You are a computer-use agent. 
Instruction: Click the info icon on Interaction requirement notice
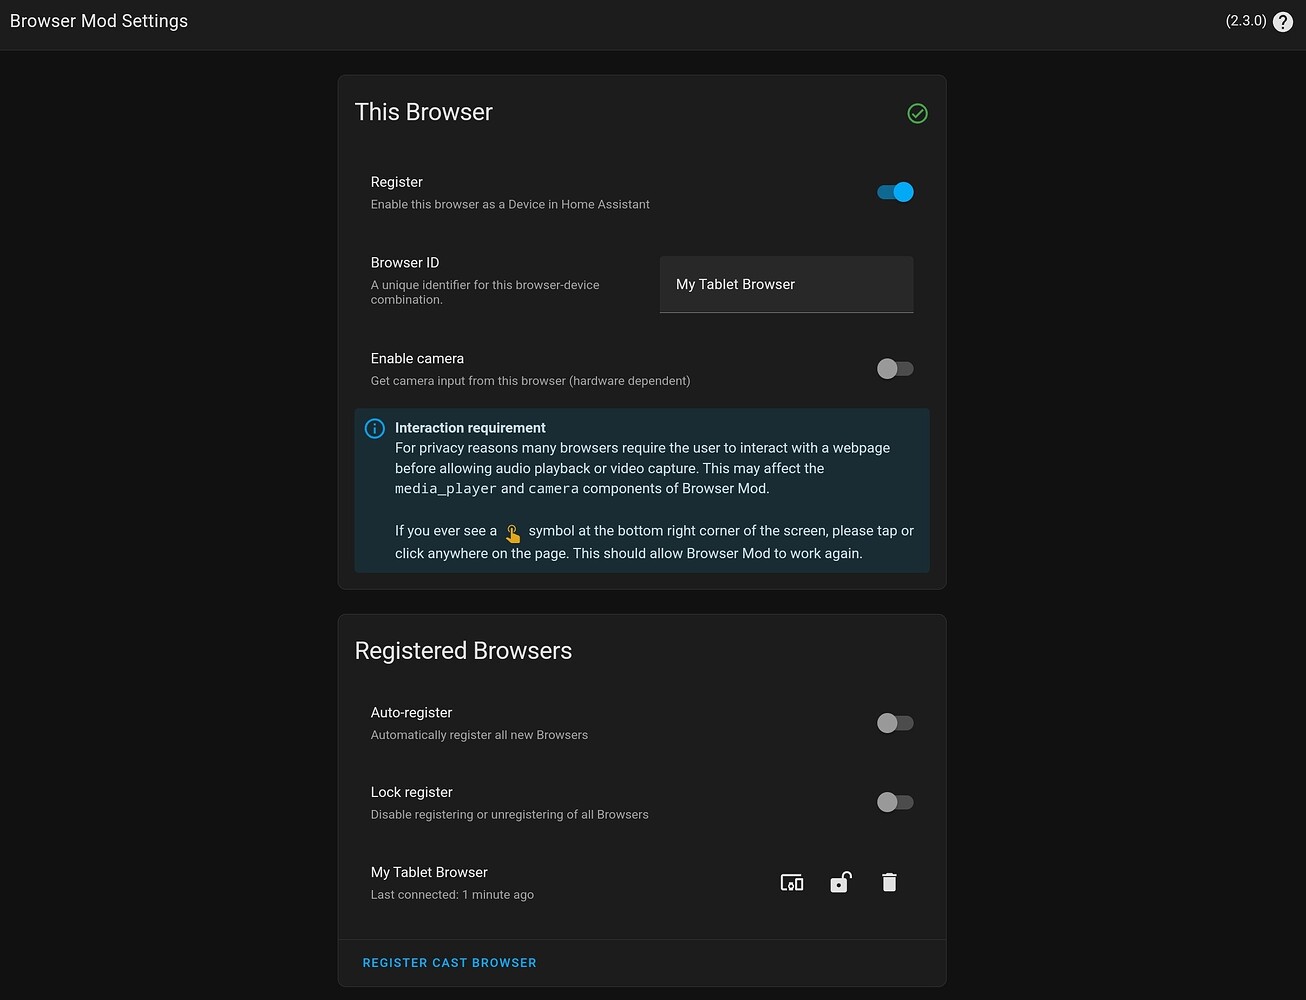pyautogui.click(x=374, y=427)
